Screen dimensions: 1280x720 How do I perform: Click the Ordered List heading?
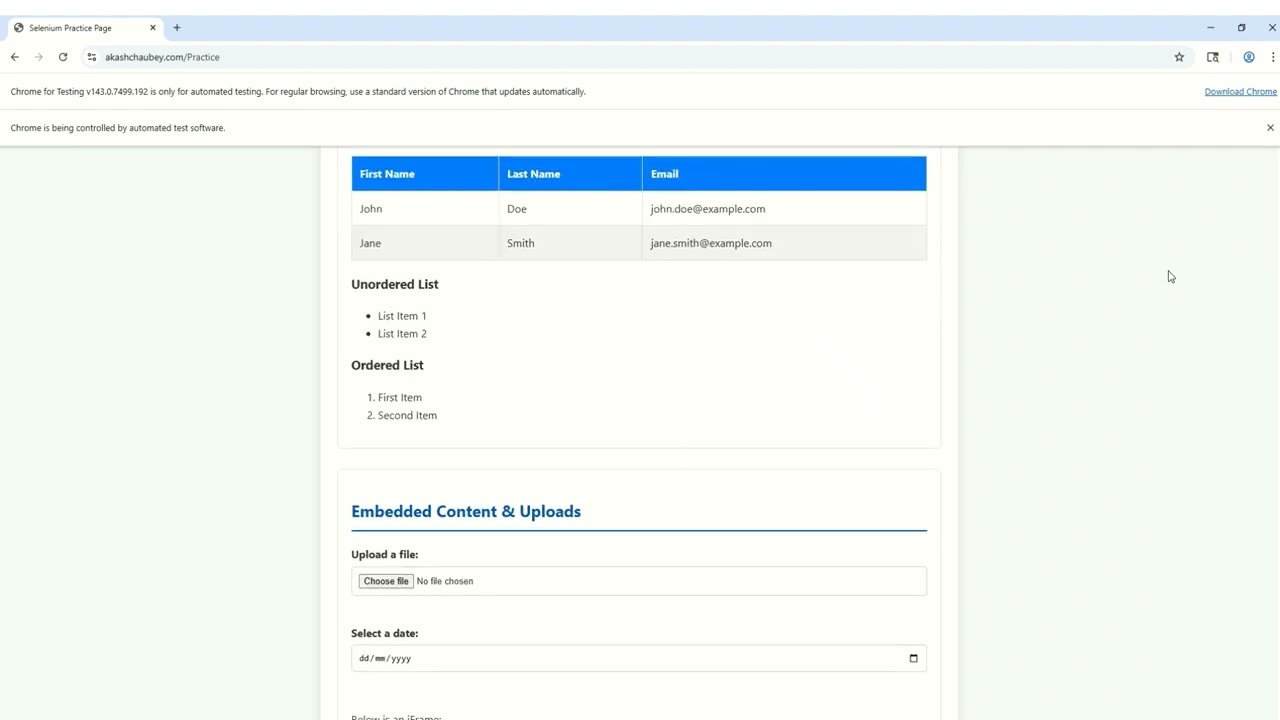tap(387, 365)
